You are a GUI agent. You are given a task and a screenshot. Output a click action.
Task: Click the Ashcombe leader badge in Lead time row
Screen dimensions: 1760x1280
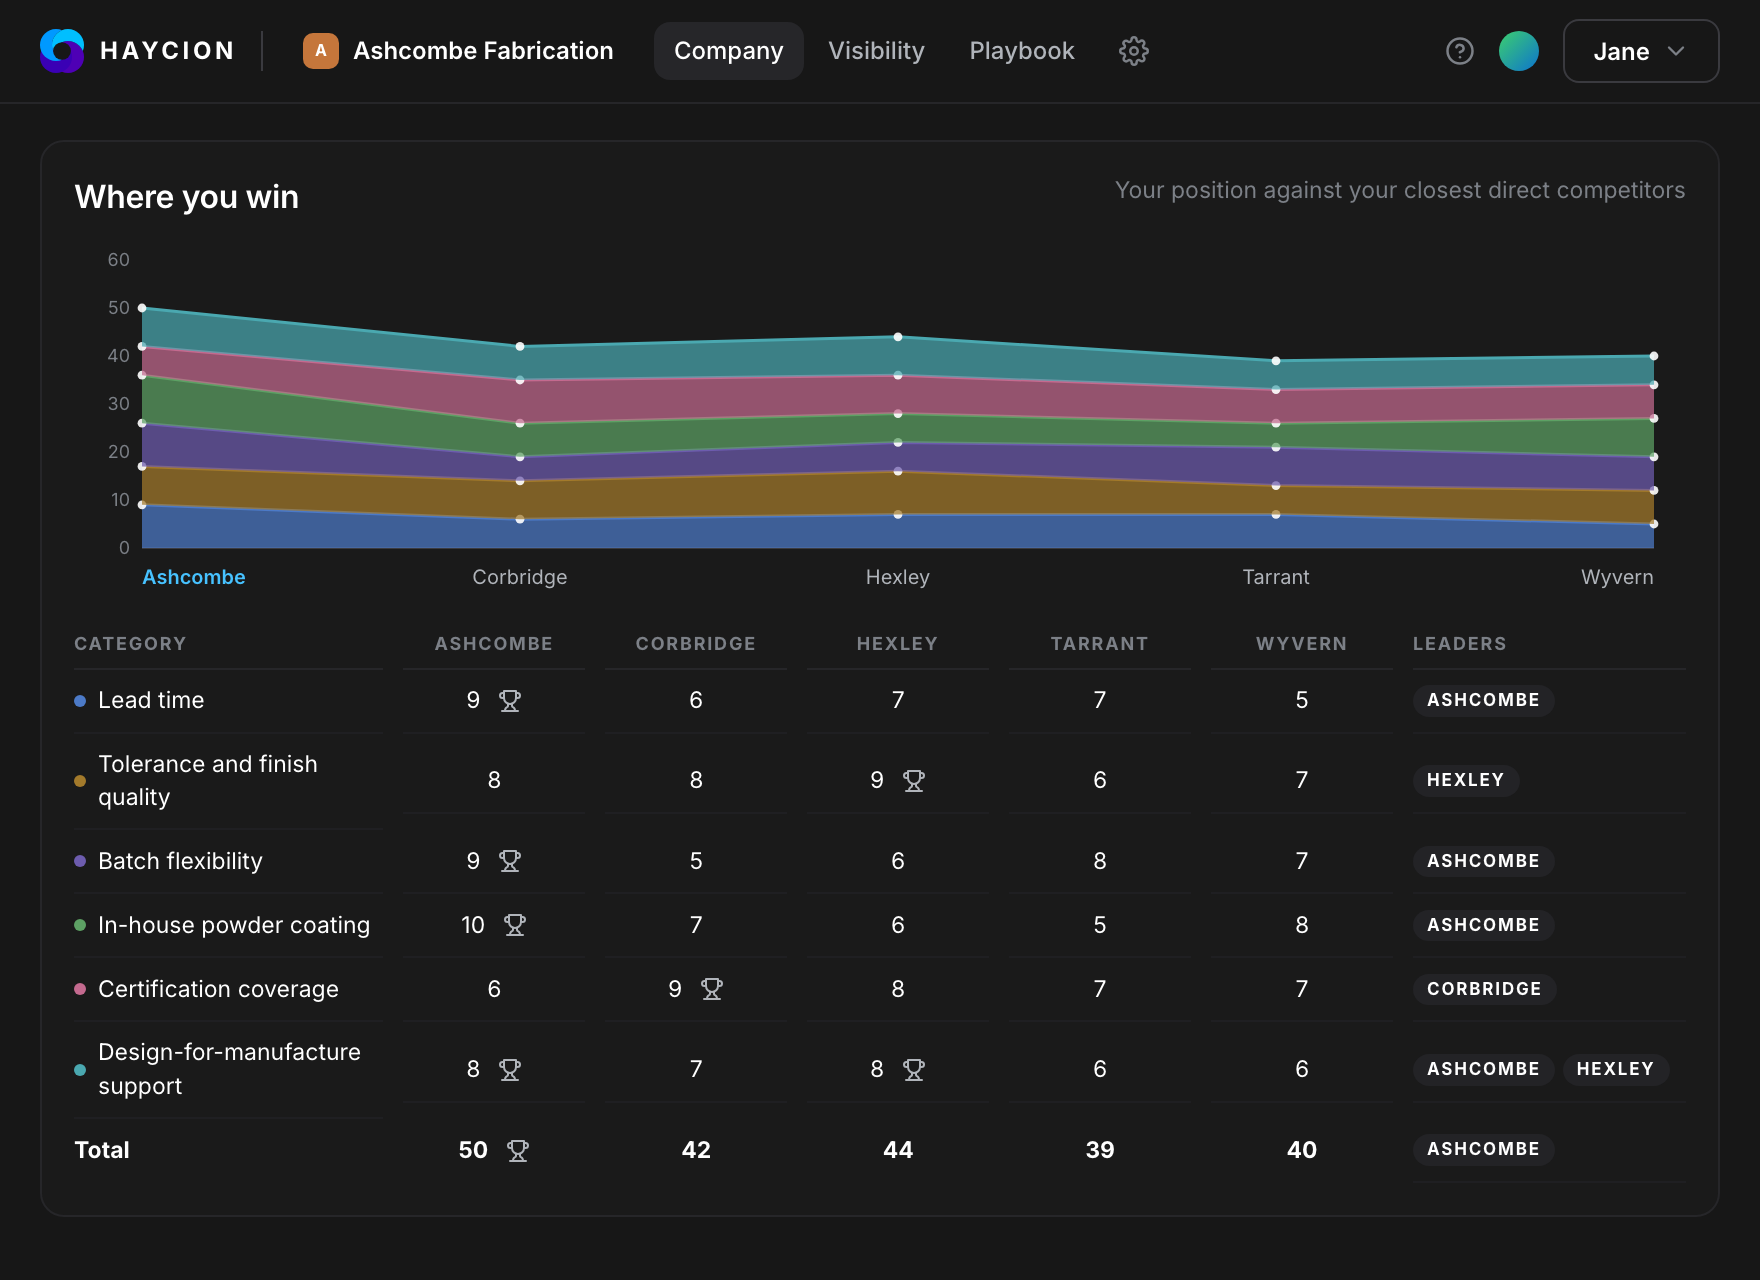1483,700
